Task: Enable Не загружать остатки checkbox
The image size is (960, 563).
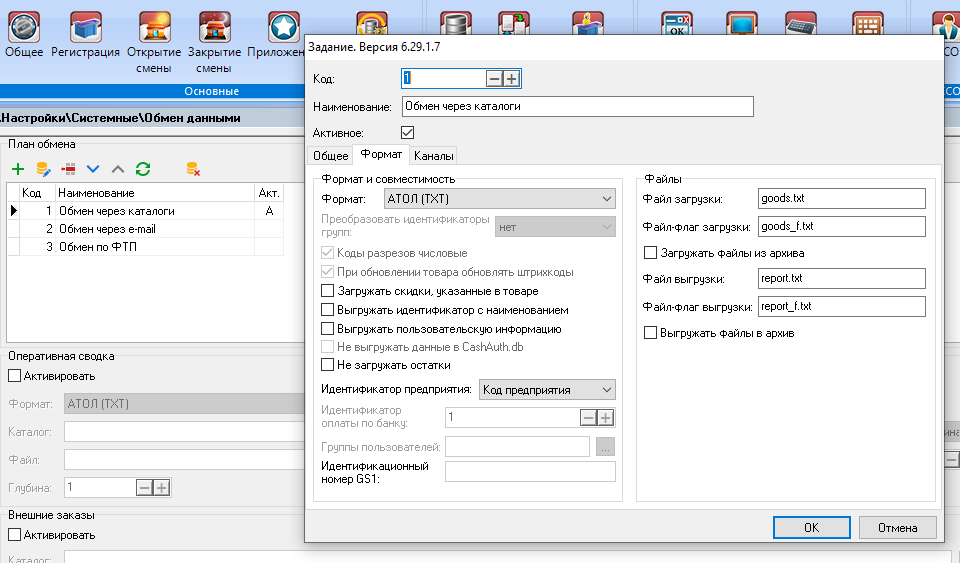Action: [328, 365]
